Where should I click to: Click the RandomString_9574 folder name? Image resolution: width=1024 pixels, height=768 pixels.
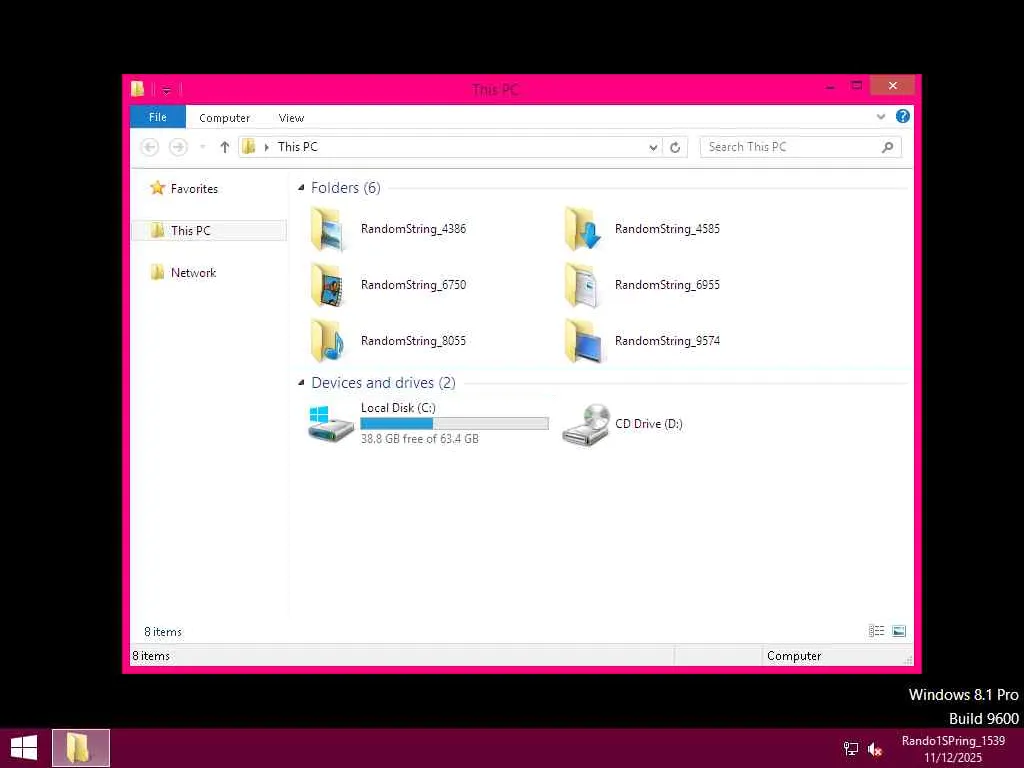pos(667,341)
